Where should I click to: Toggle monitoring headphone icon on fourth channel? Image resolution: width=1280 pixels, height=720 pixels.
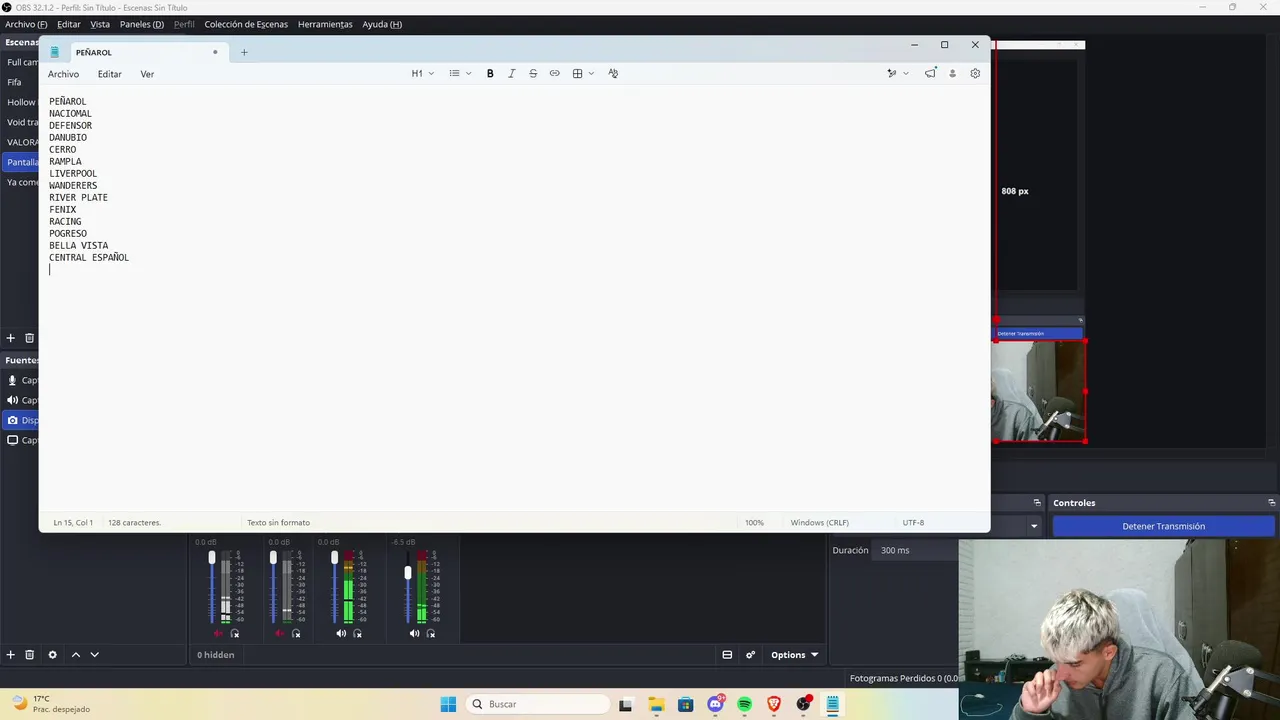pos(431,633)
